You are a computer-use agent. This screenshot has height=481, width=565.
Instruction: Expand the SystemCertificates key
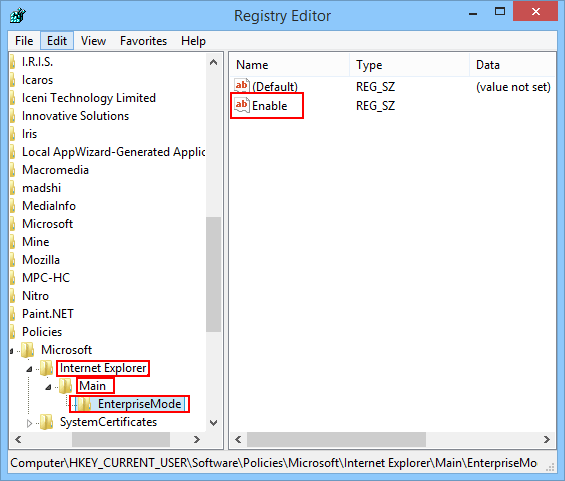30,423
